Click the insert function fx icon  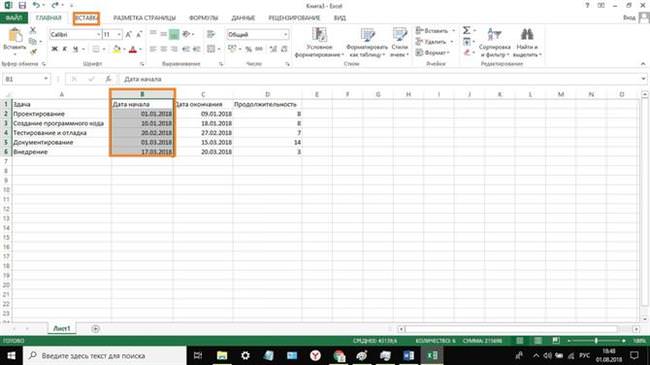(108, 79)
